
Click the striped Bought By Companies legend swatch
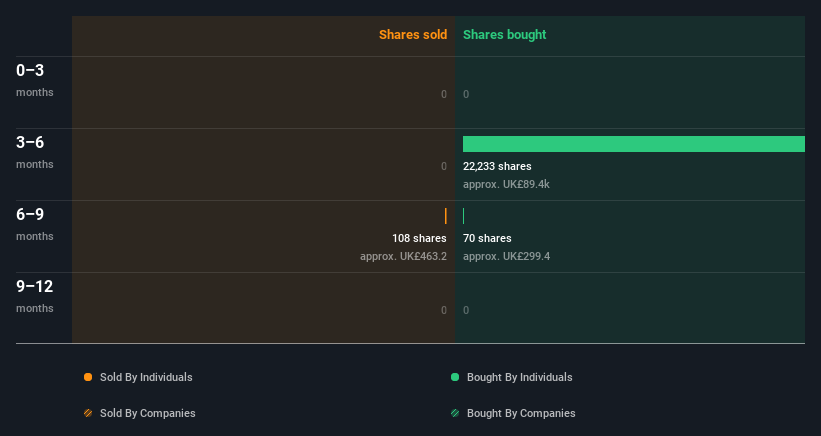[455, 413]
